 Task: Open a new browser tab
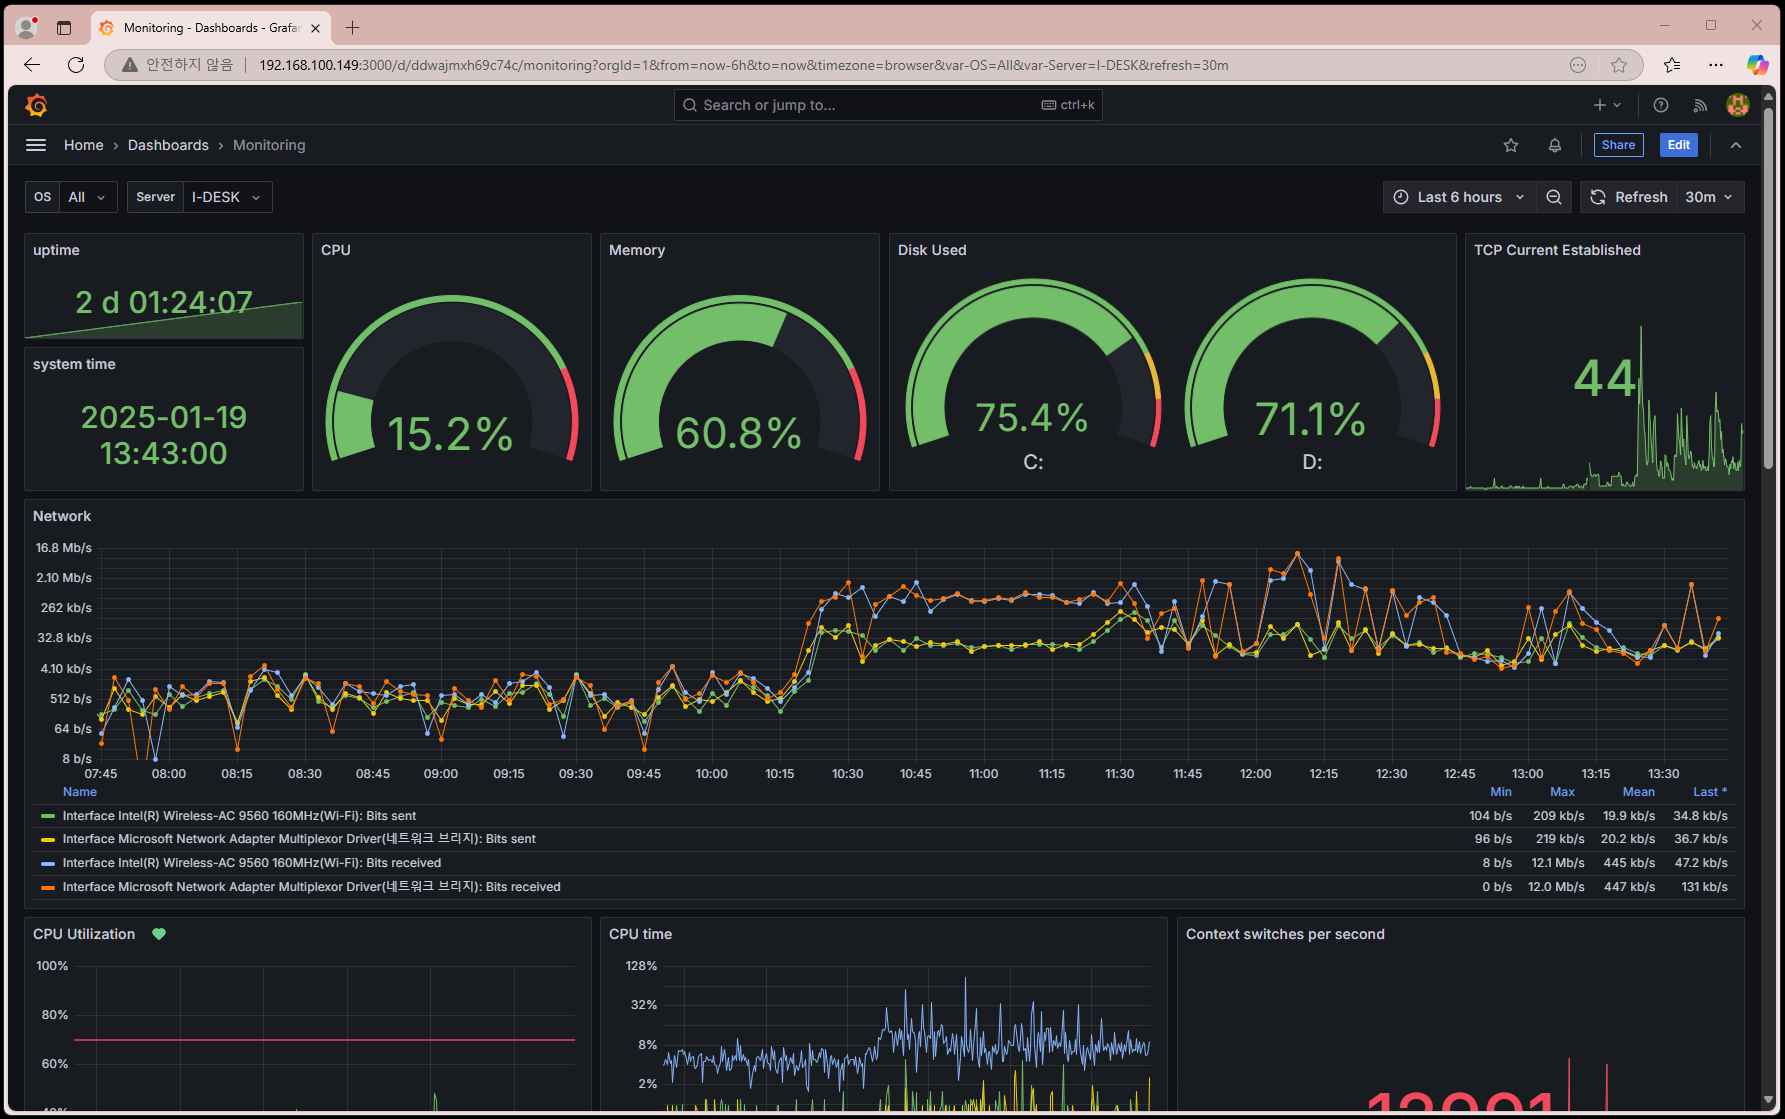352,28
